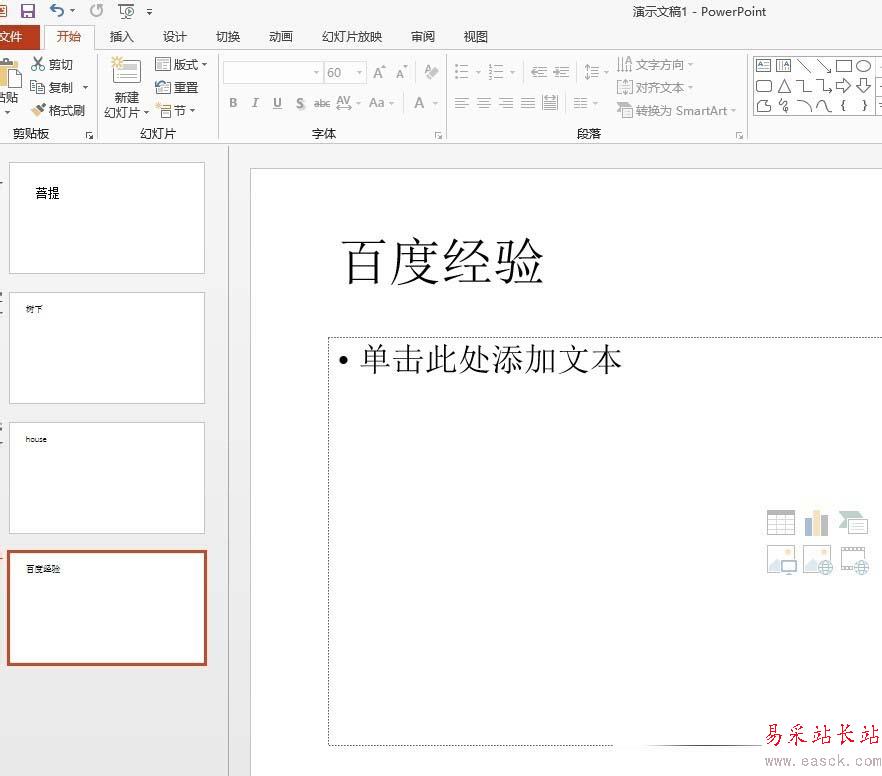
Task: Switch to the 切换 (Transitions) tab
Action: tap(228, 37)
